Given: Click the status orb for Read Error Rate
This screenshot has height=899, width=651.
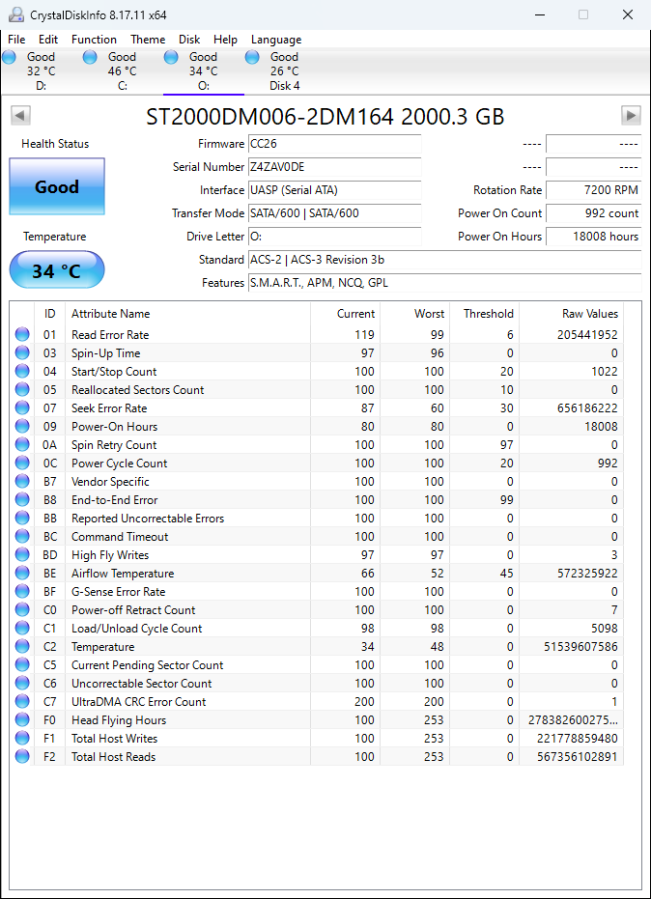Looking at the screenshot, I should [x=22, y=334].
